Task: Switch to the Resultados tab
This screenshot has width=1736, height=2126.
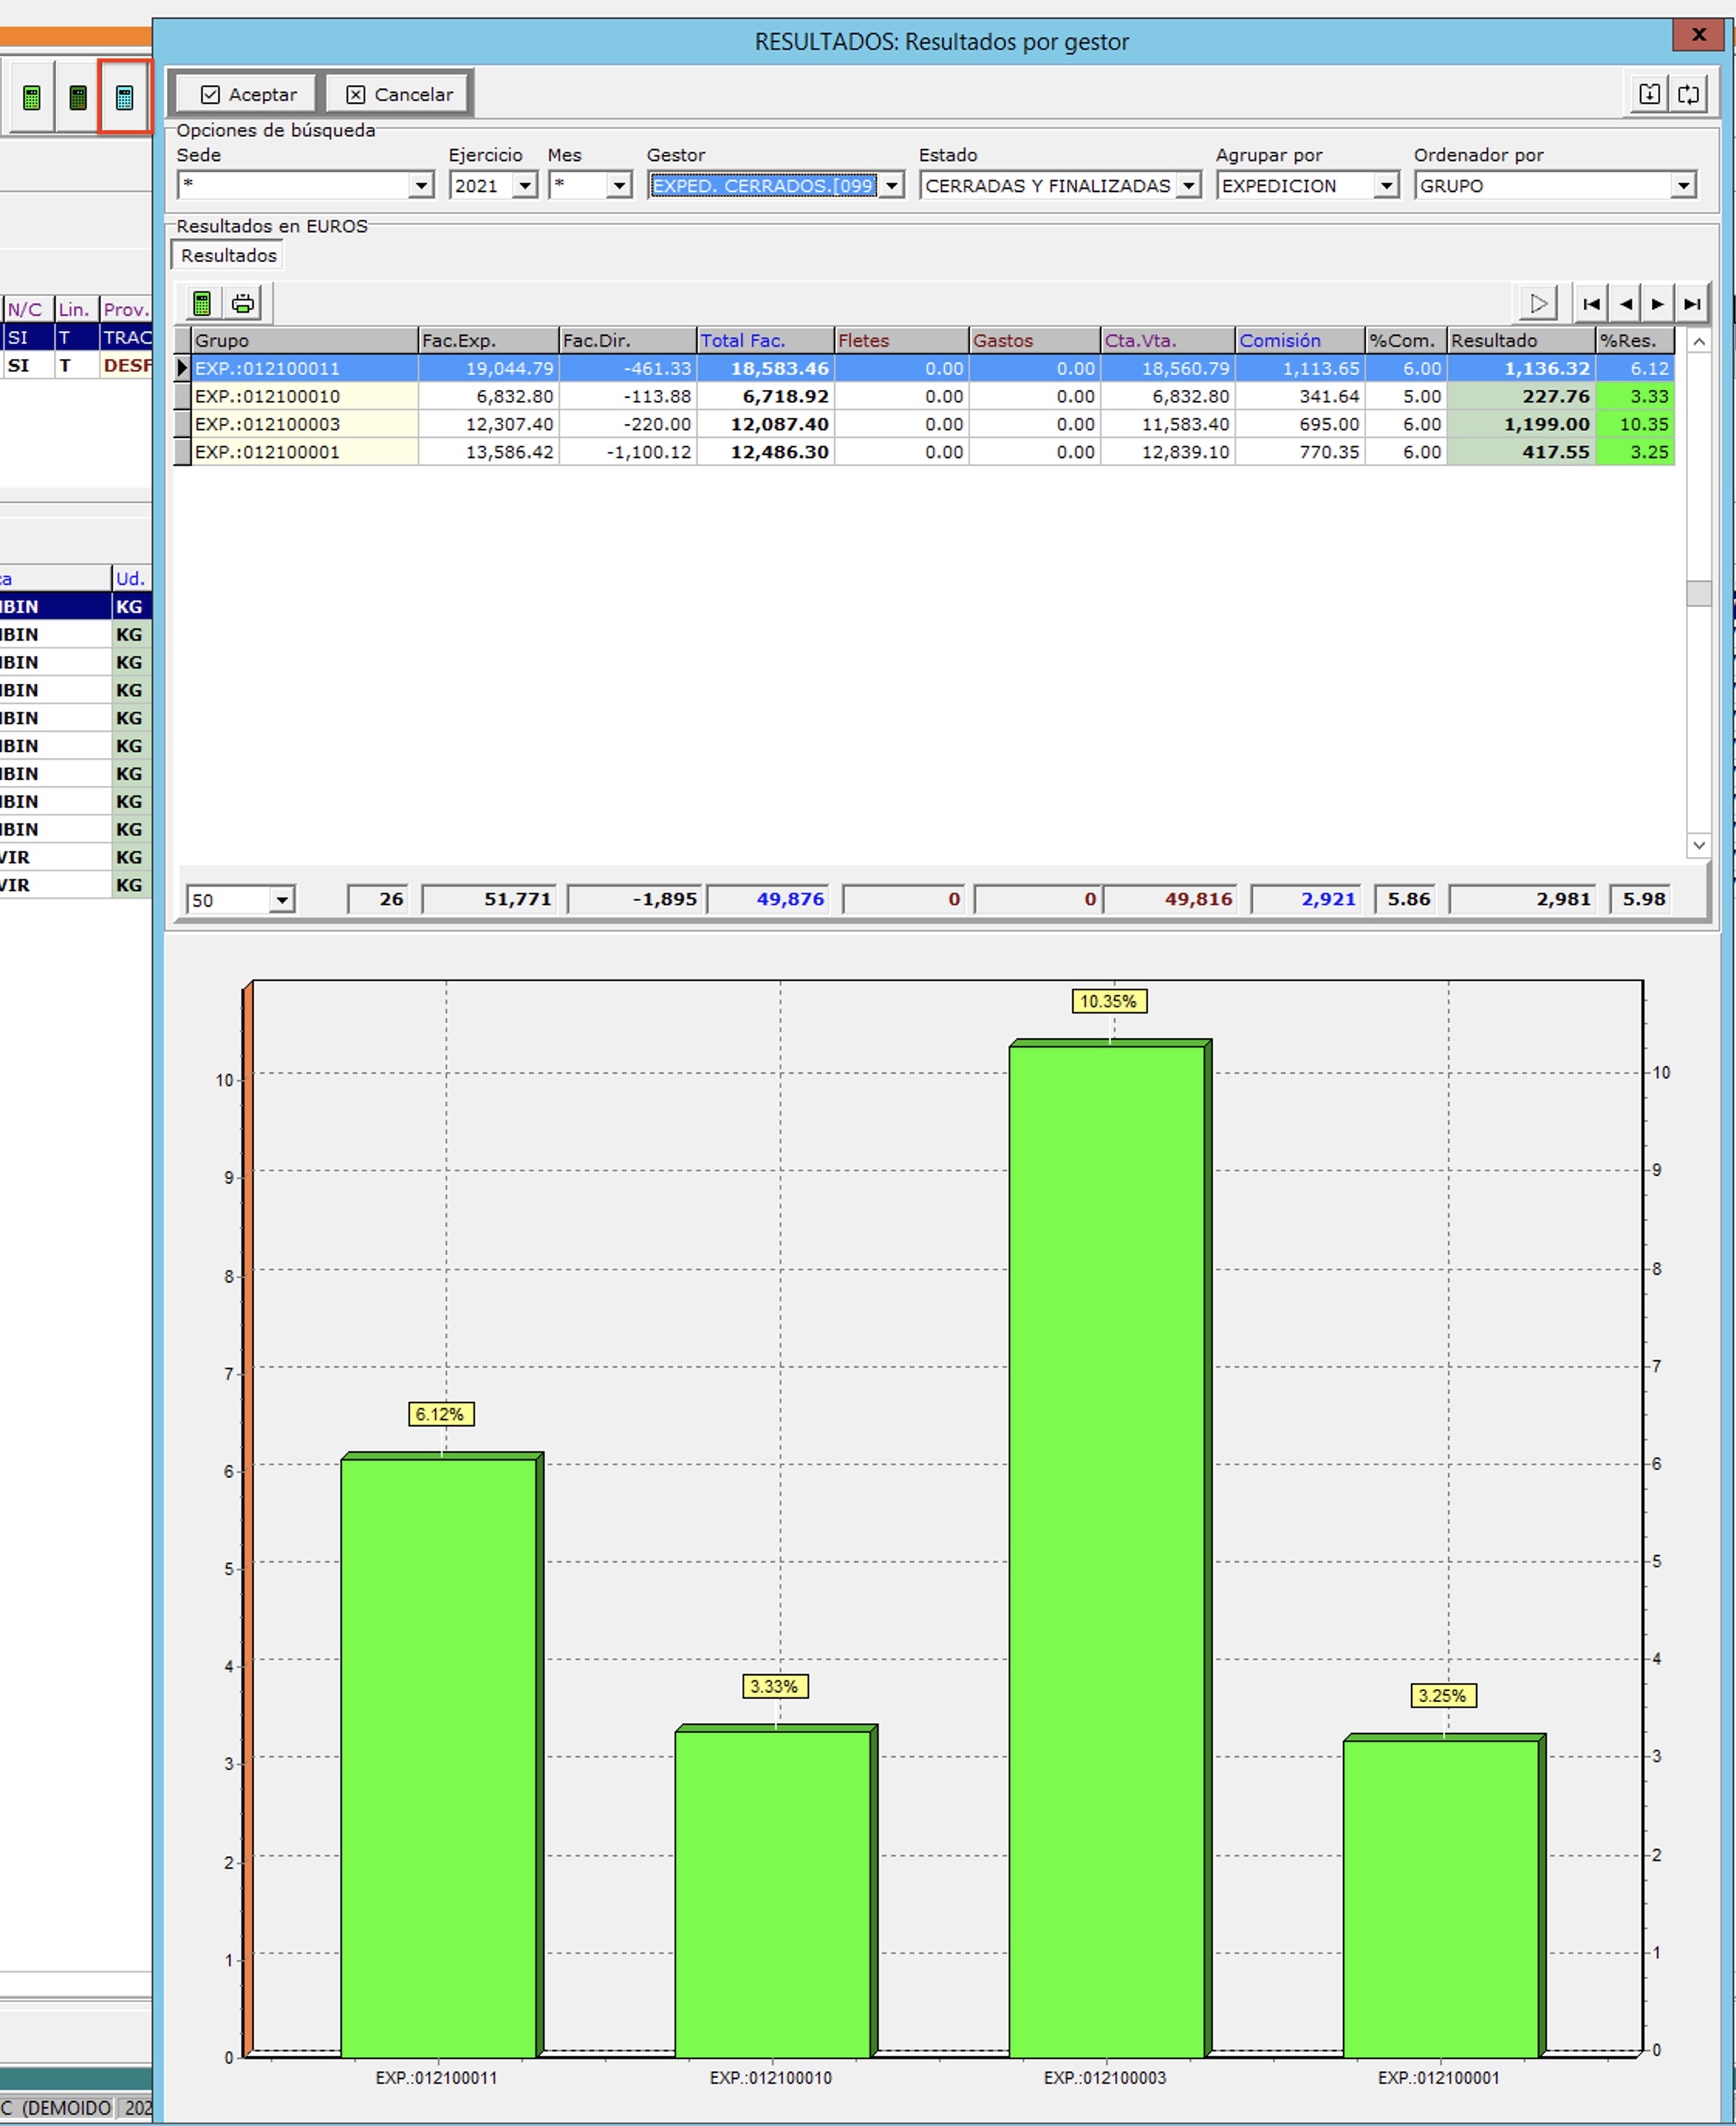Action: [228, 256]
